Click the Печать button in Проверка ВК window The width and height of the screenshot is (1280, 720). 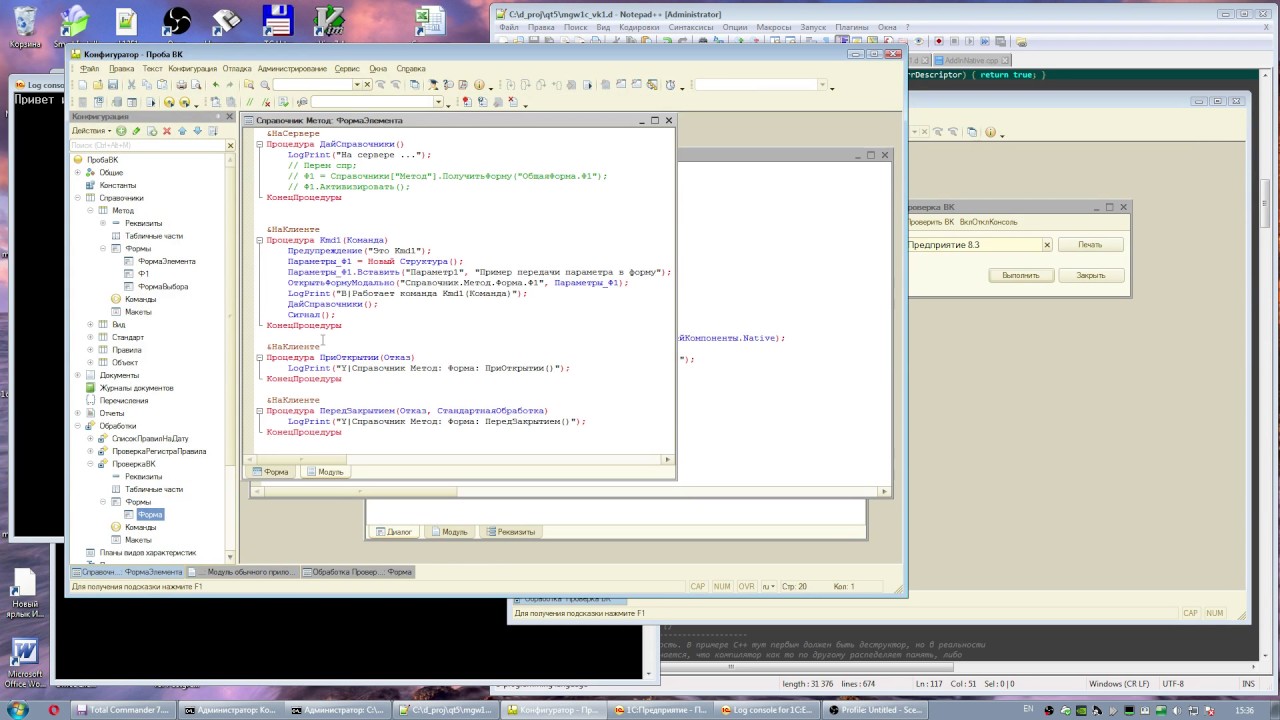click(x=1090, y=245)
